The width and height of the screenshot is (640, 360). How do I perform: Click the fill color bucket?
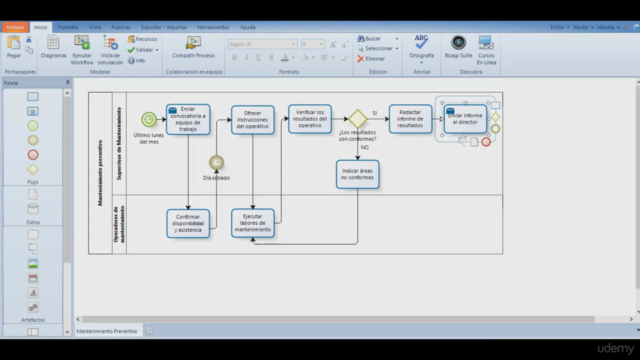point(304,58)
